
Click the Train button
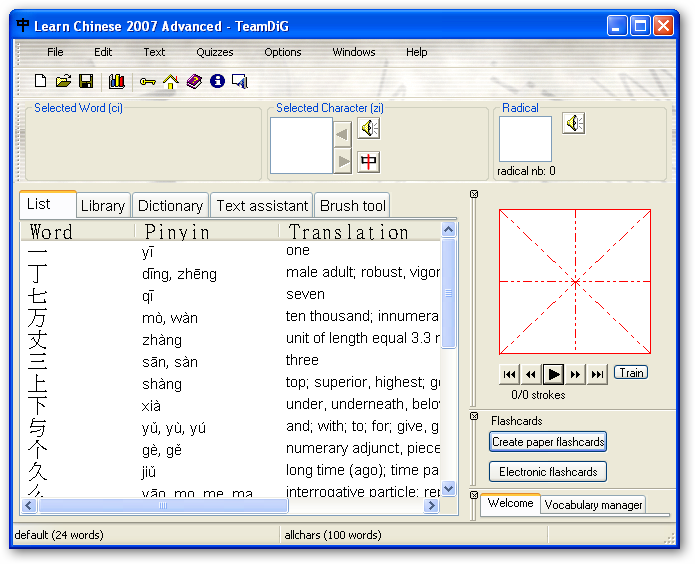tap(631, 372)
